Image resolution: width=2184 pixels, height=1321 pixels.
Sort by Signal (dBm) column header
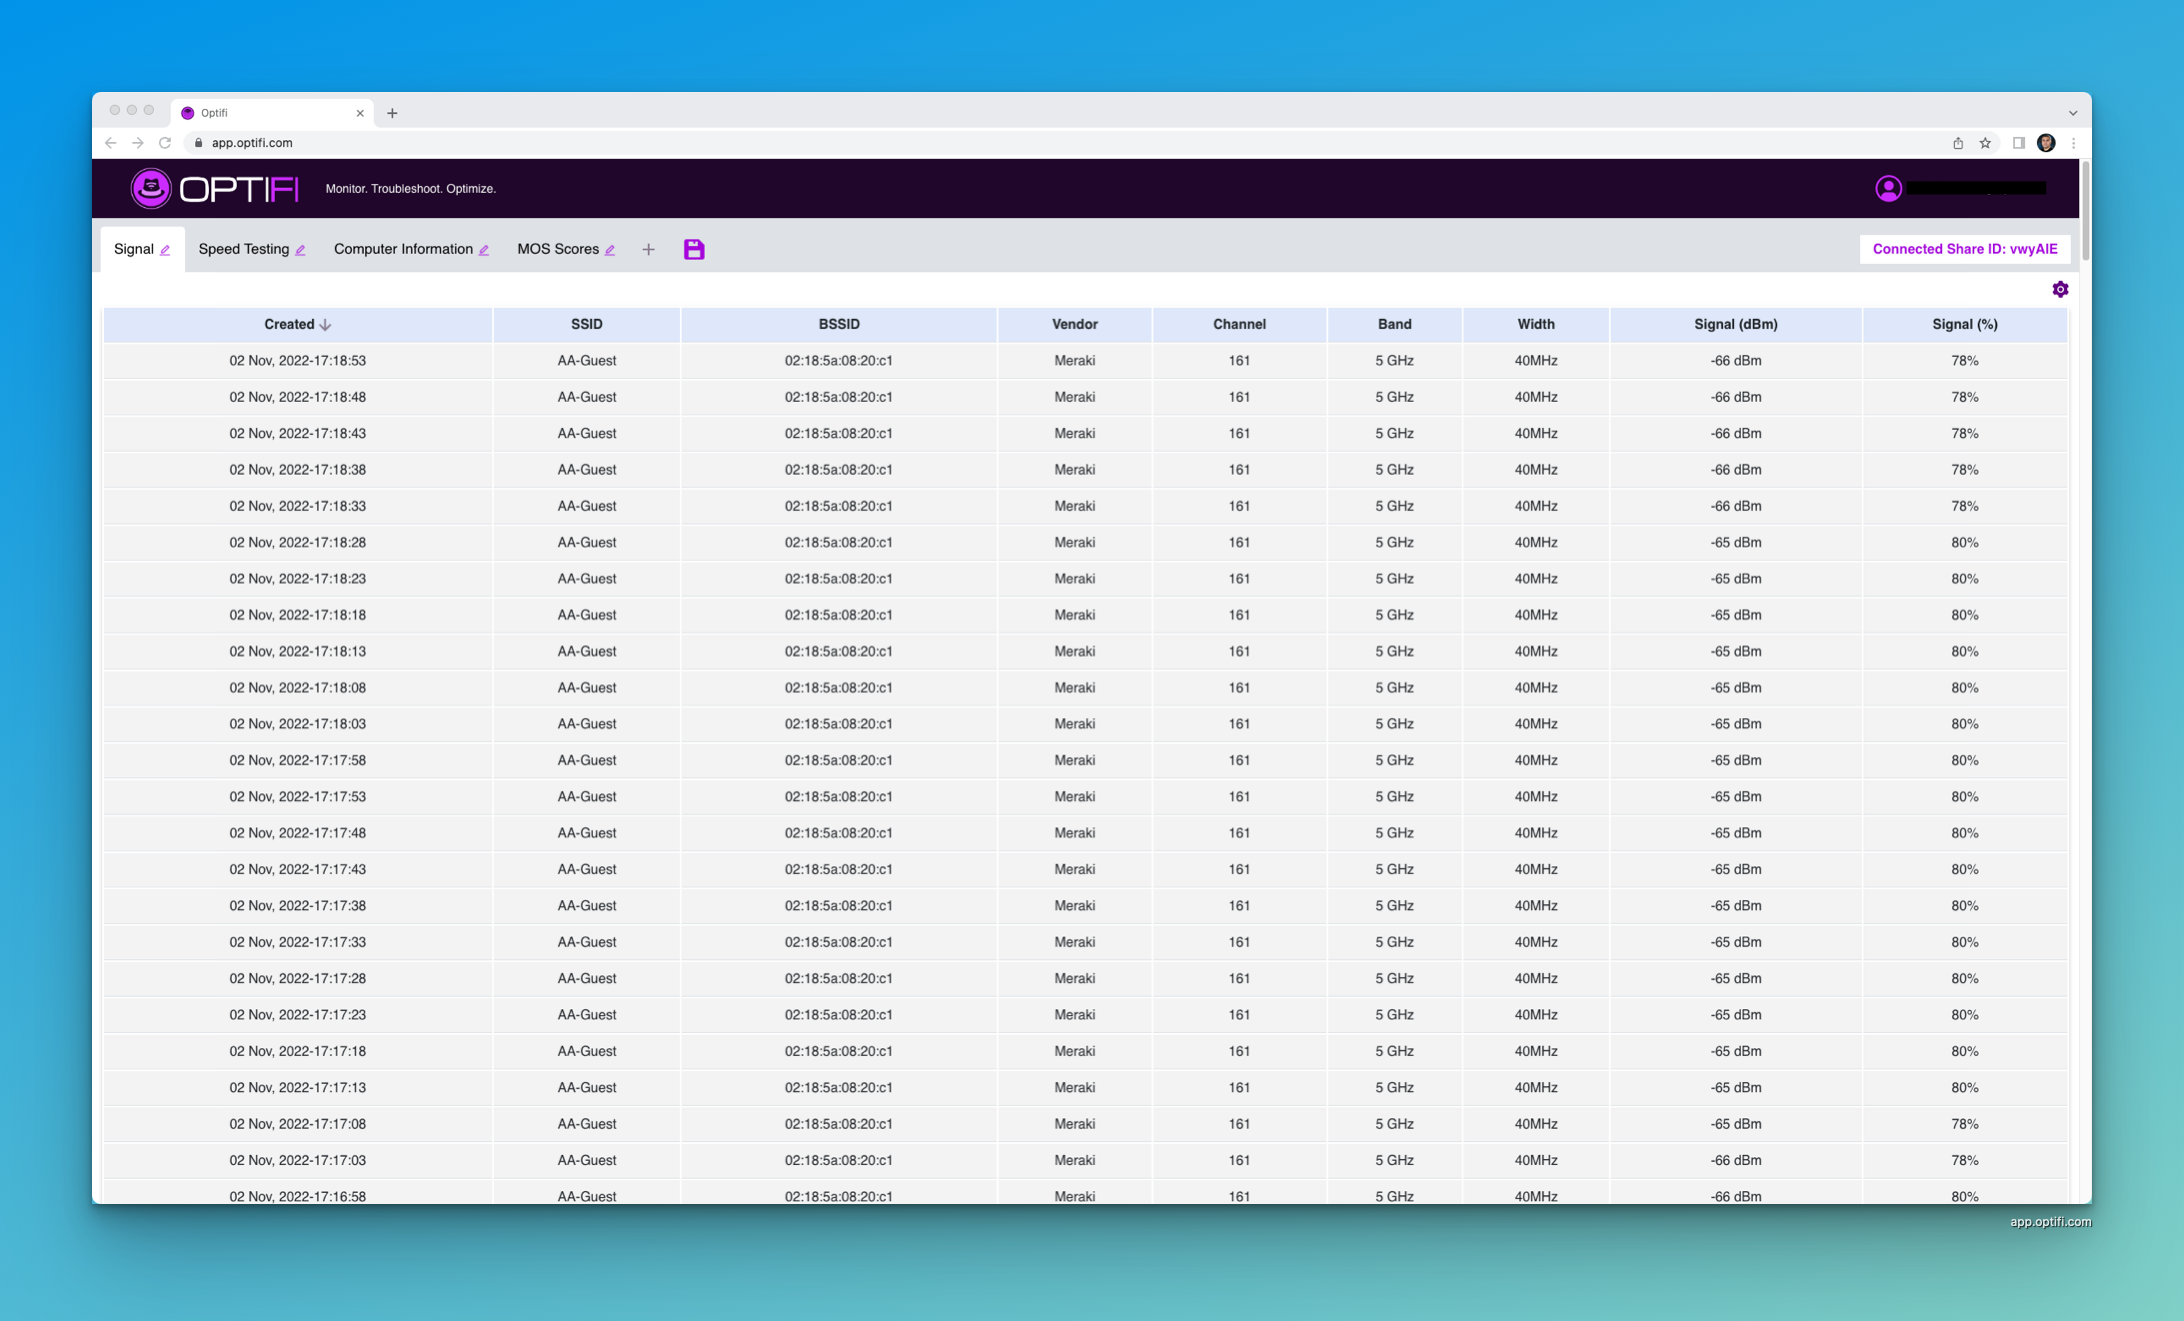coord(1735,324)
